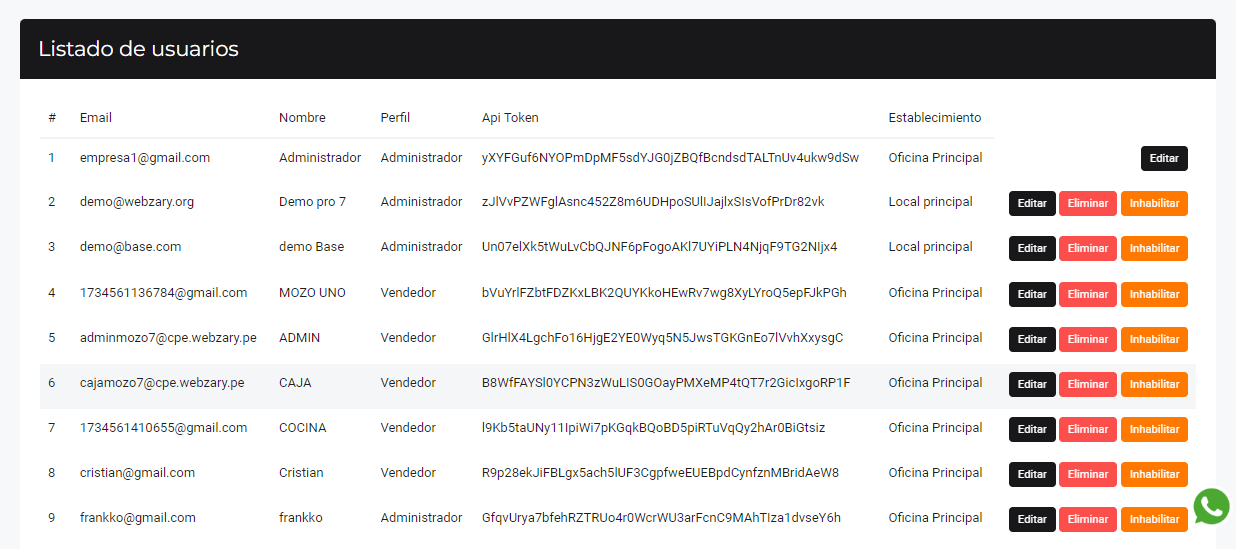Edit the CAJA user row
The height and width of the screenshot is (549, 1236).
[1032, 384]
